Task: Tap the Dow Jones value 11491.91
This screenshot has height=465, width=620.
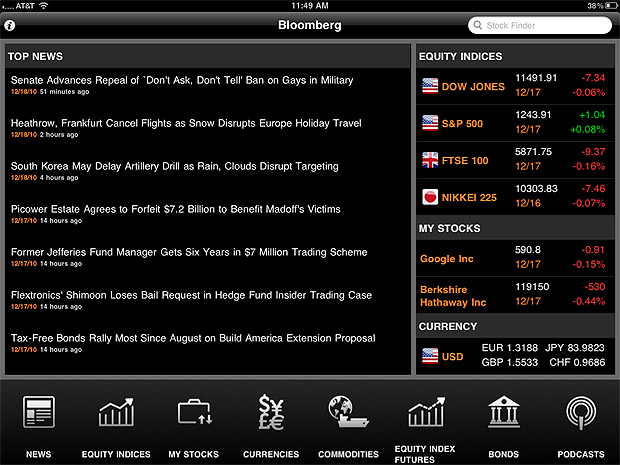Action: pyautogui.click(x=536, y=78)
